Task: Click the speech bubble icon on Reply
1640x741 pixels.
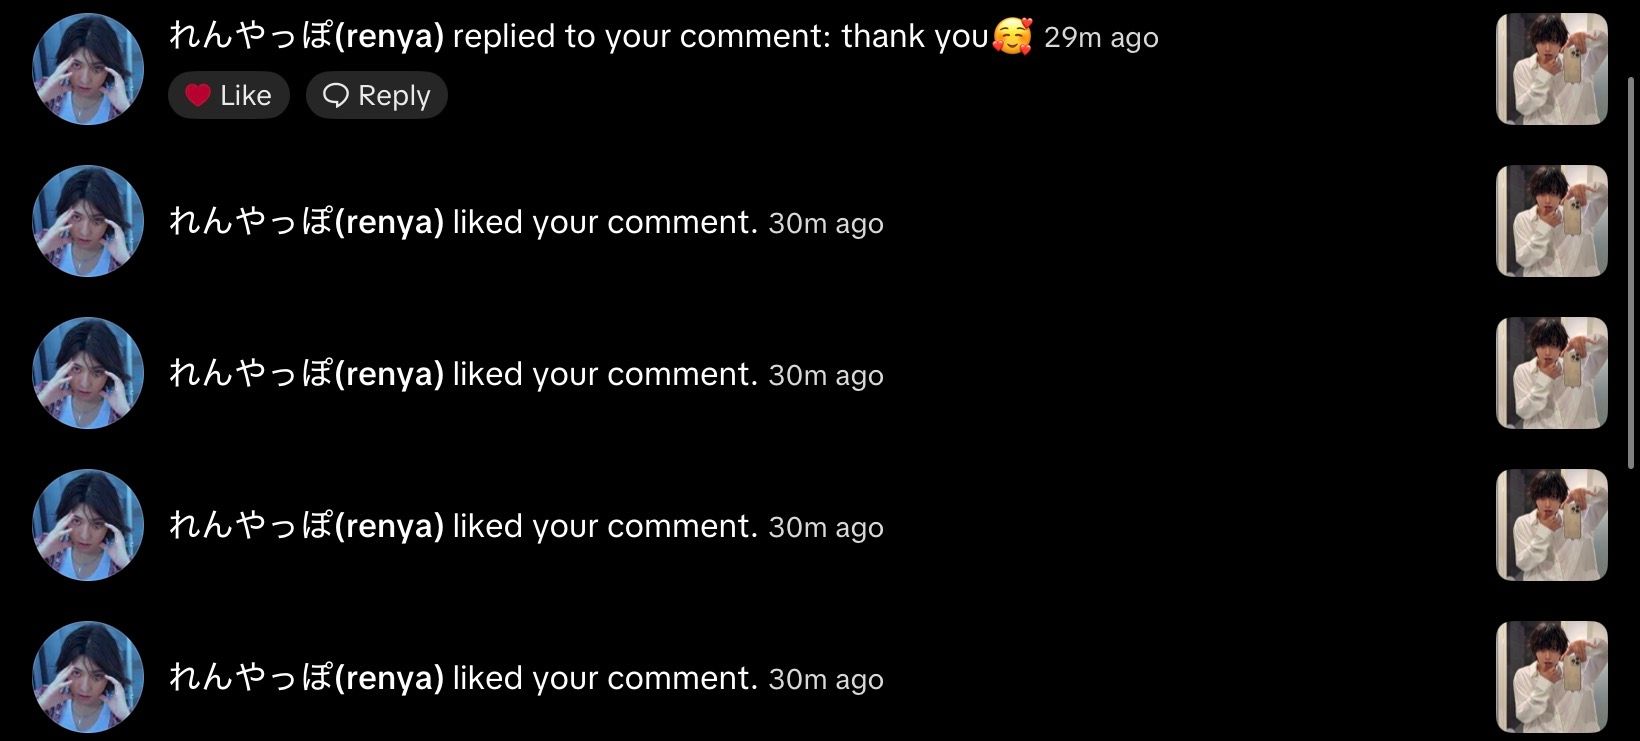Action: (336, 95)
